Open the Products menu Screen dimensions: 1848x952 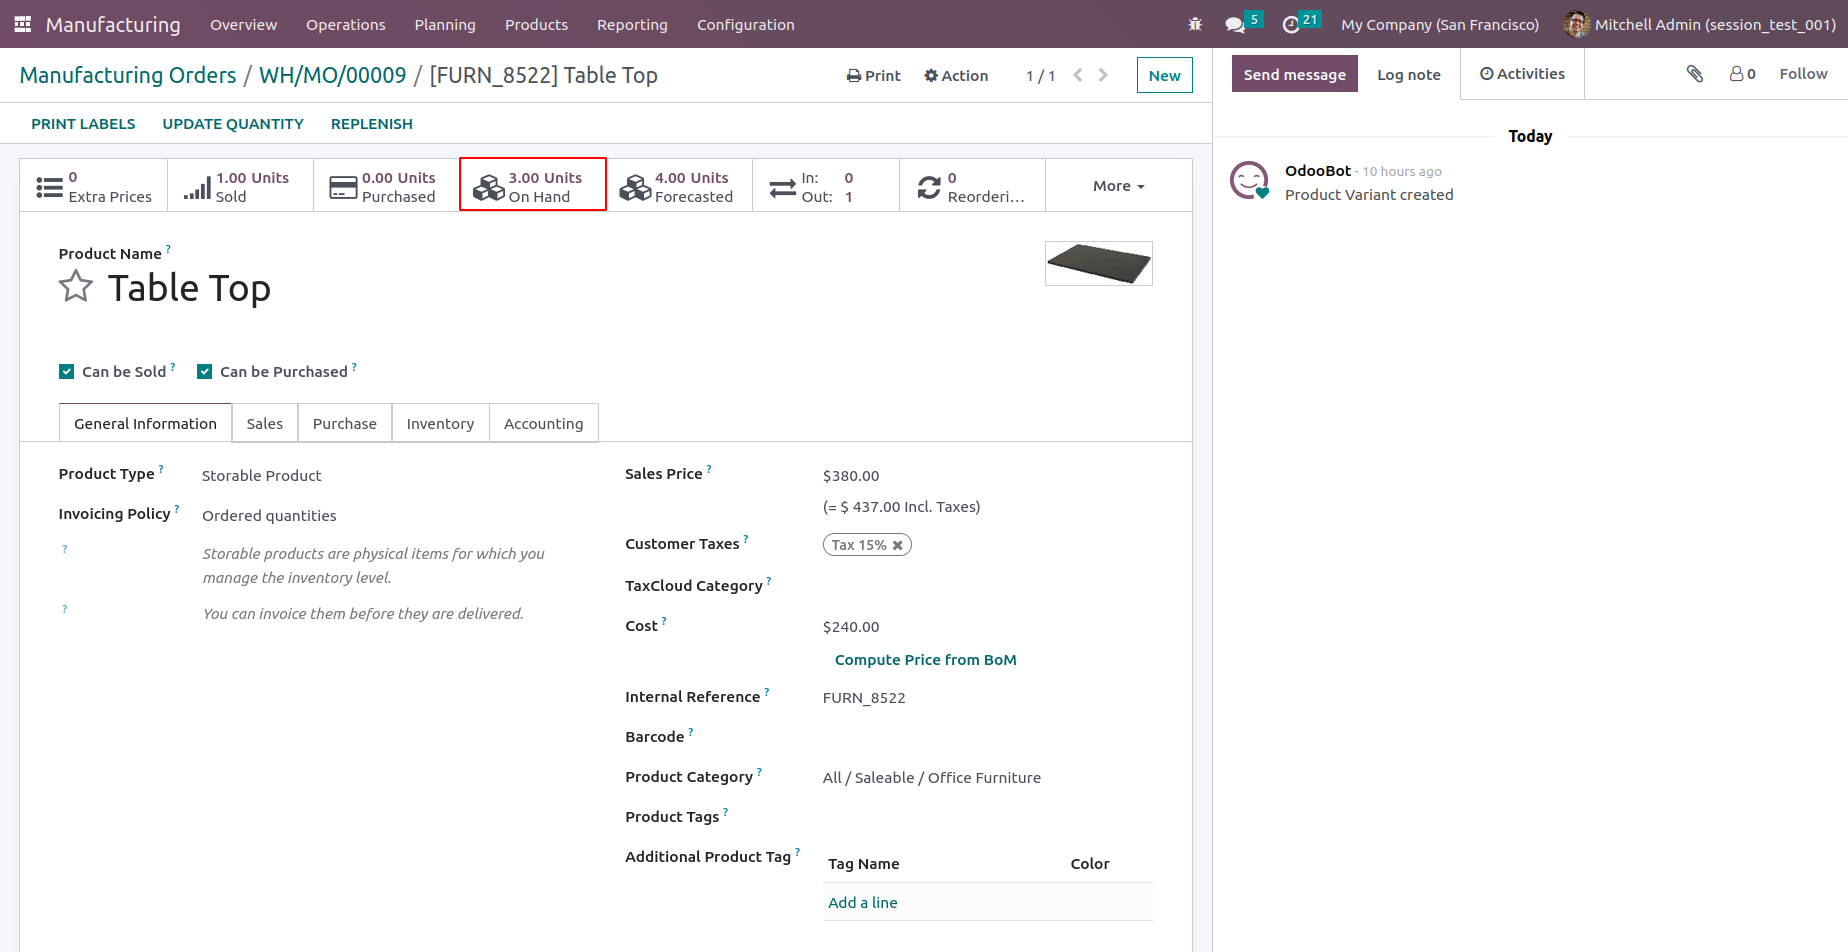tap(536, 24)
